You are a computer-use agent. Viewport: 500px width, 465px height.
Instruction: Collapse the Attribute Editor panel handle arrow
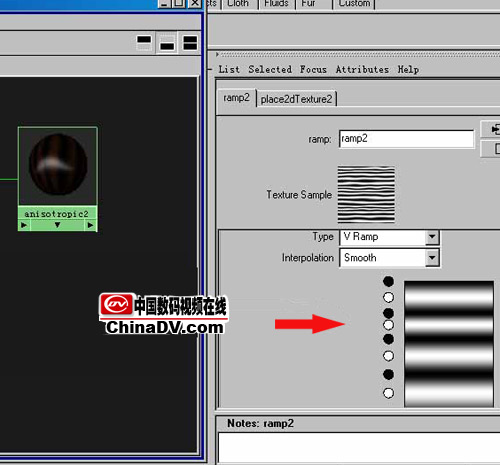click(217, 54)
